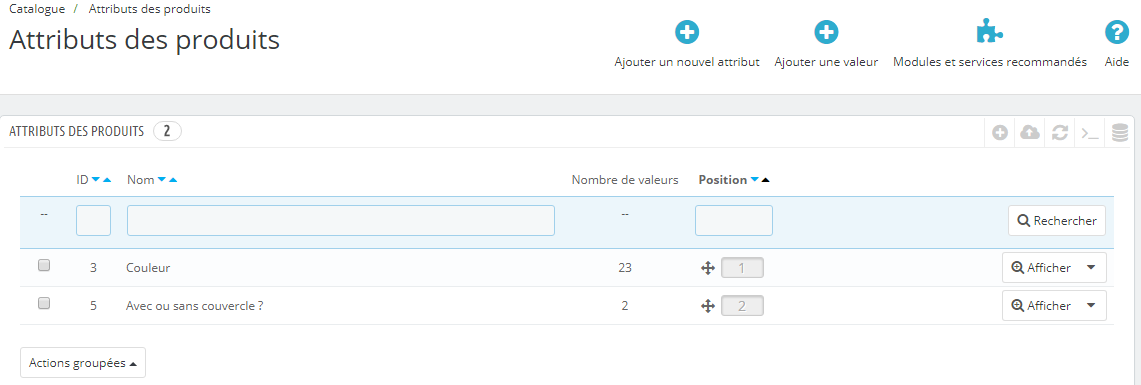Open the Actions groupées dropdown
This screenshot has height=385, width=1141.
pyautogui.click(x=83, y=362)
